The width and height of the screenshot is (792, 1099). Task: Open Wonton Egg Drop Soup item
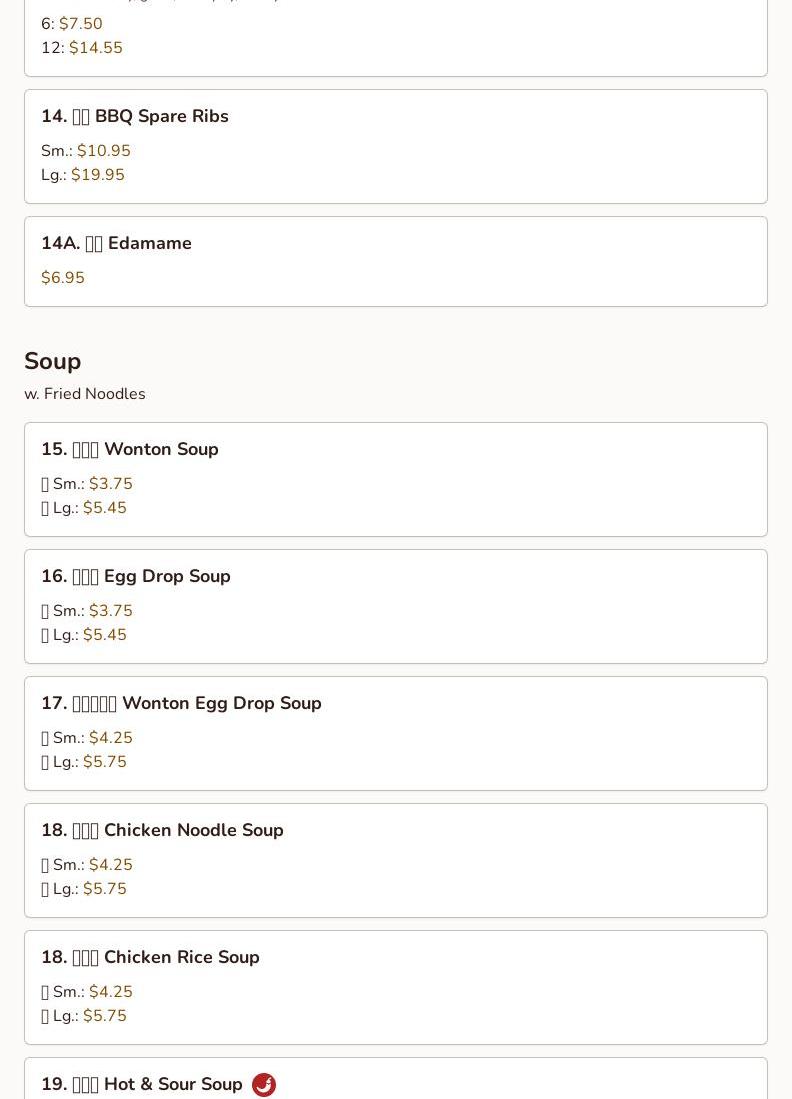point(396,733)
